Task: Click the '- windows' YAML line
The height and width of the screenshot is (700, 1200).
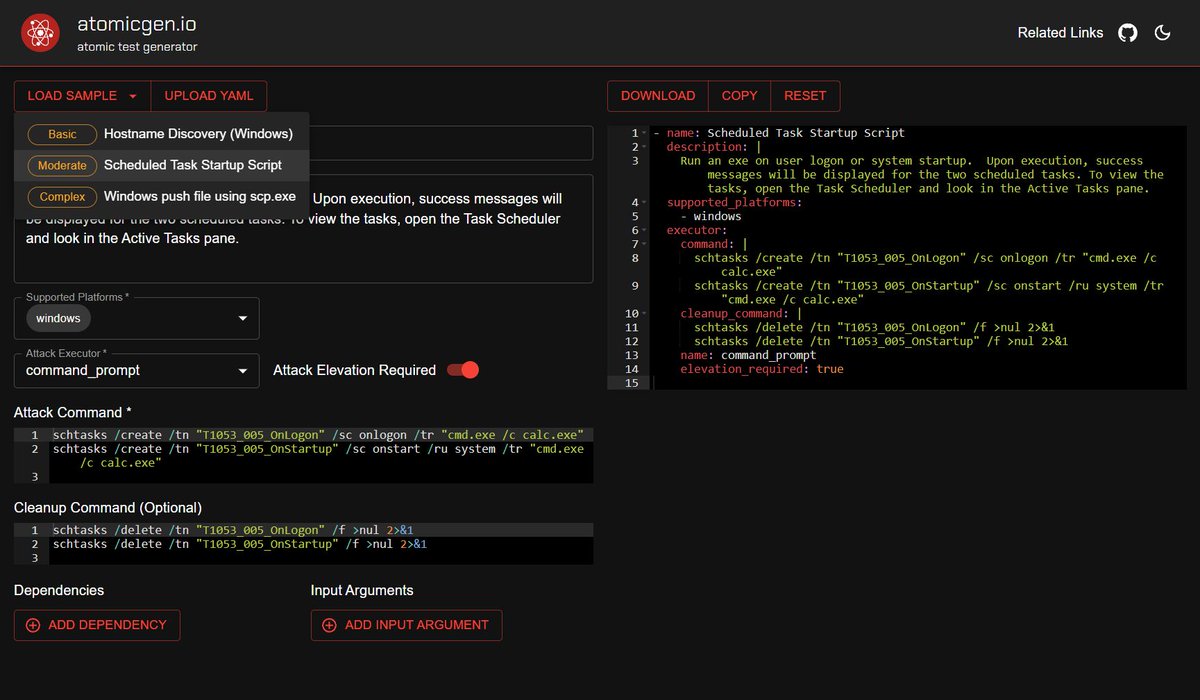Action: pyautogui.click(x=711, y=216)
